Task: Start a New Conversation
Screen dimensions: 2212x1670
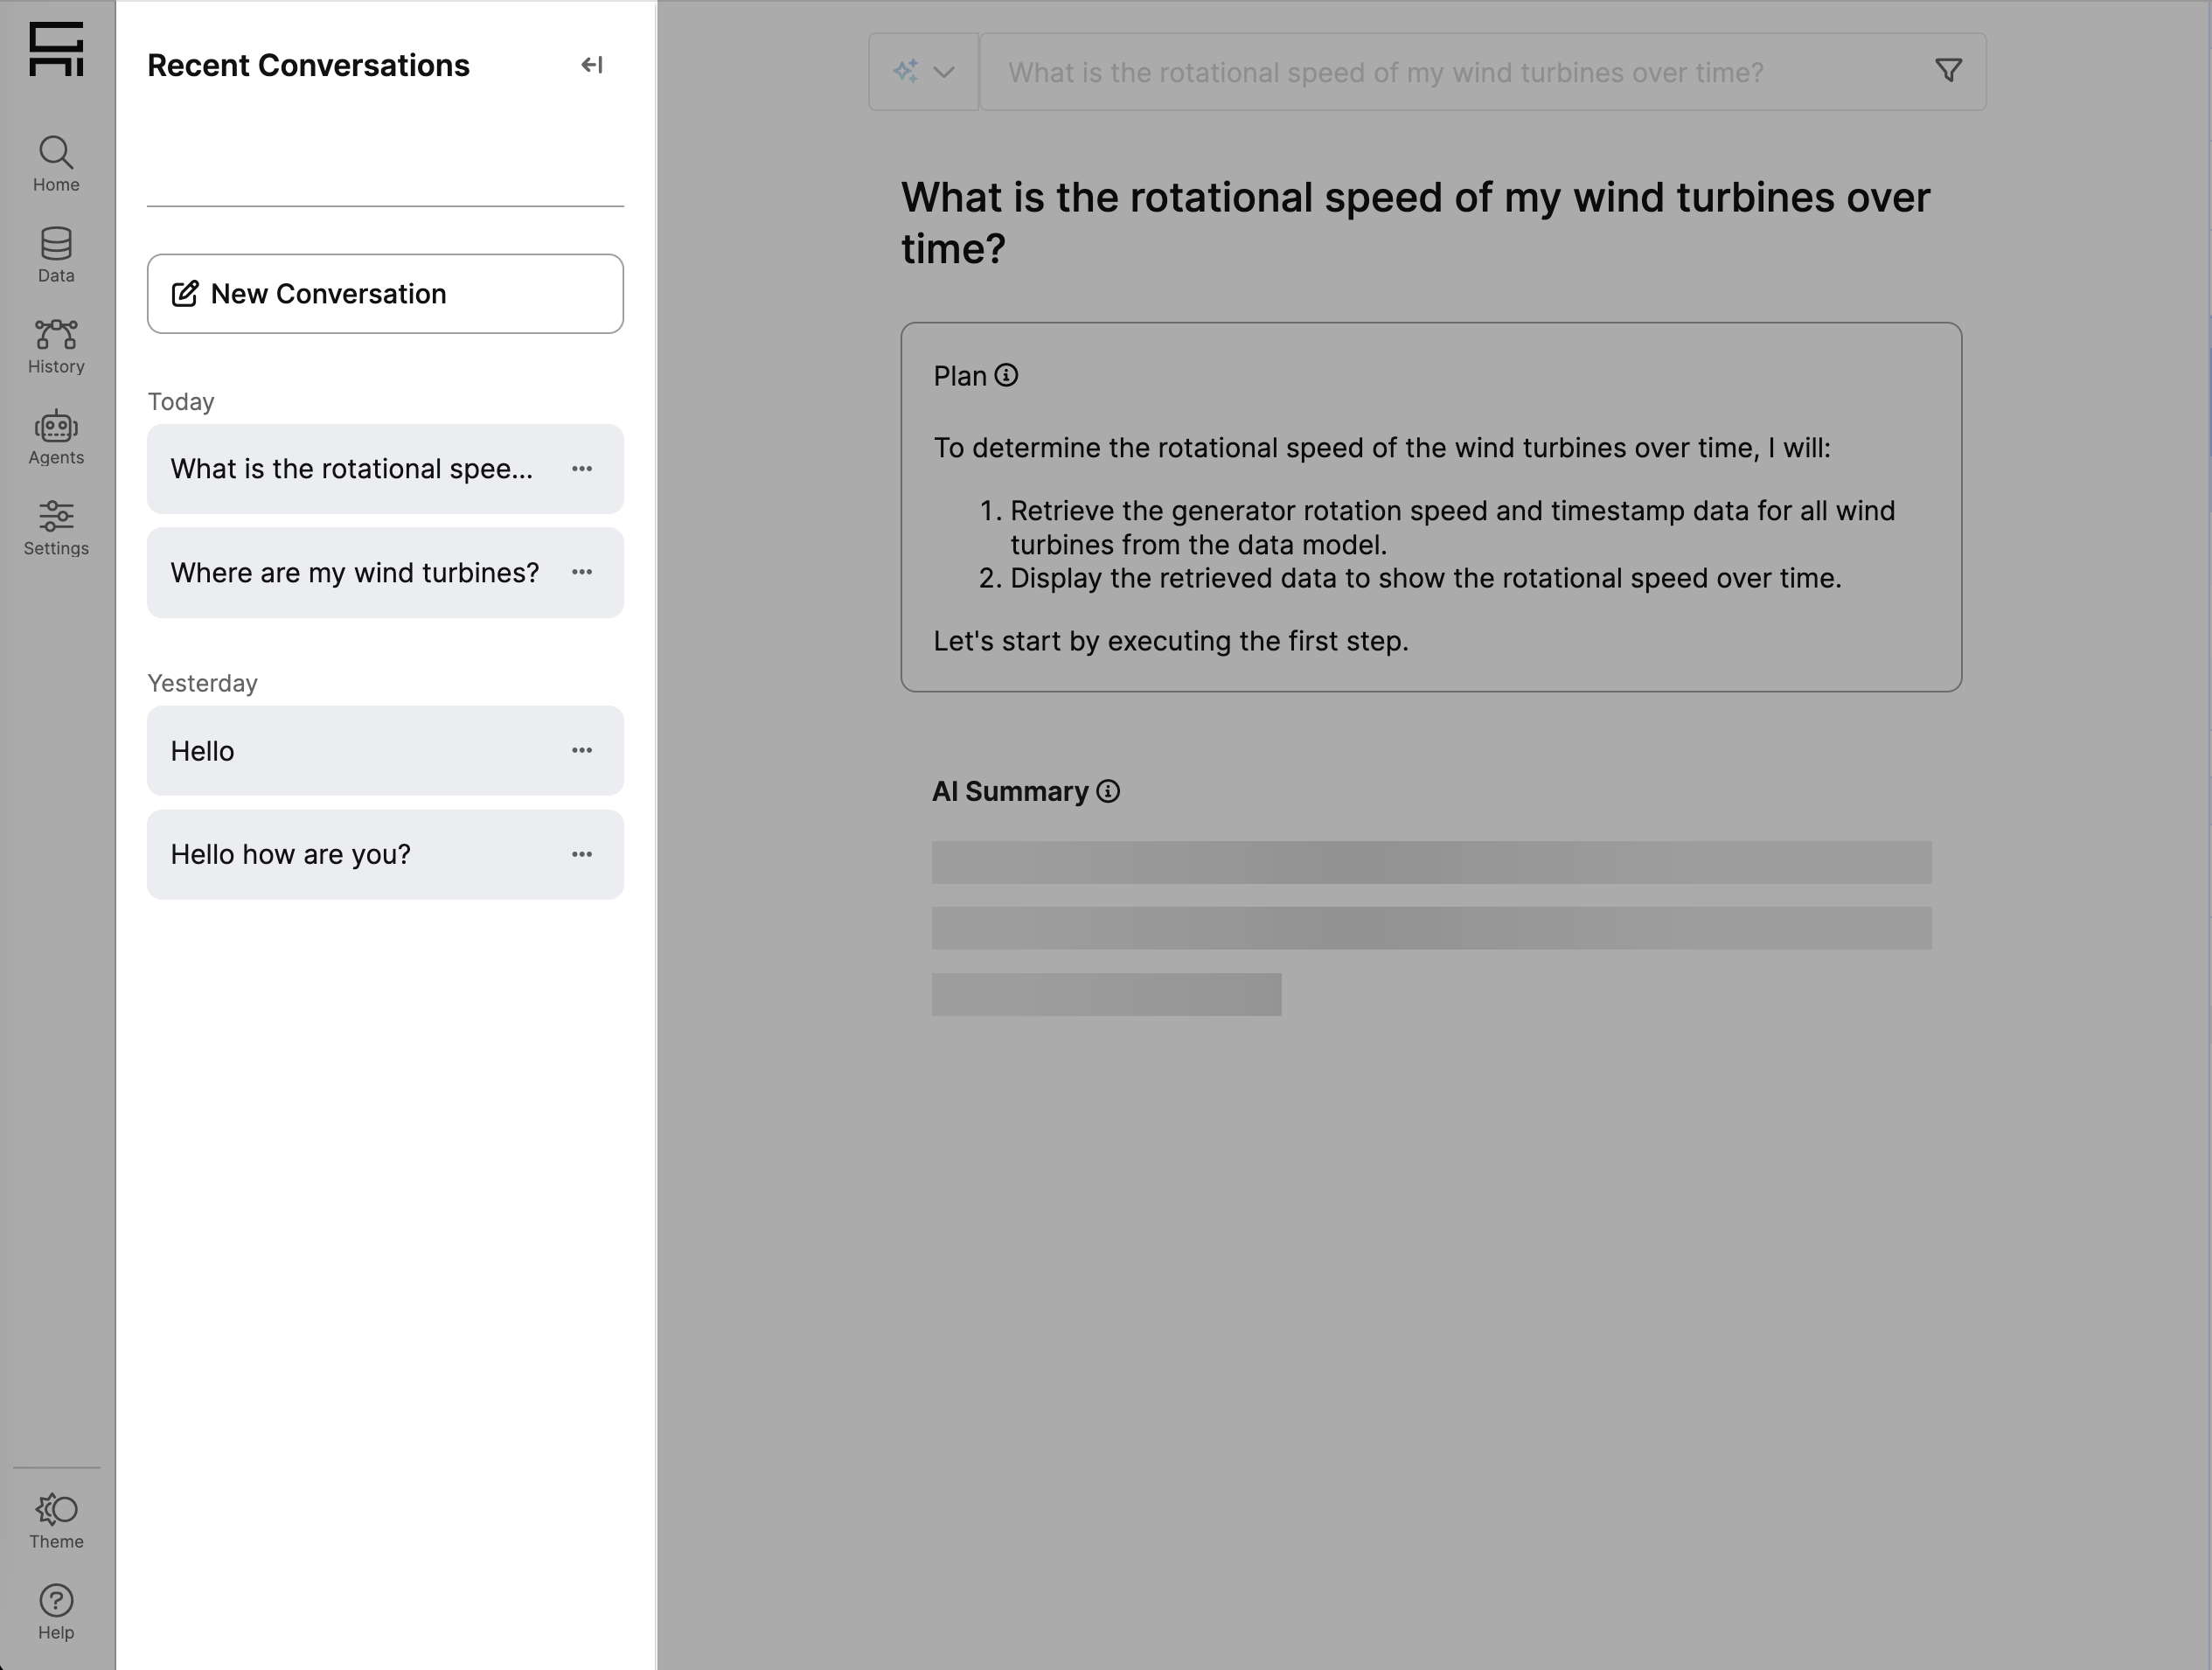Action: [x=385, y=293]
